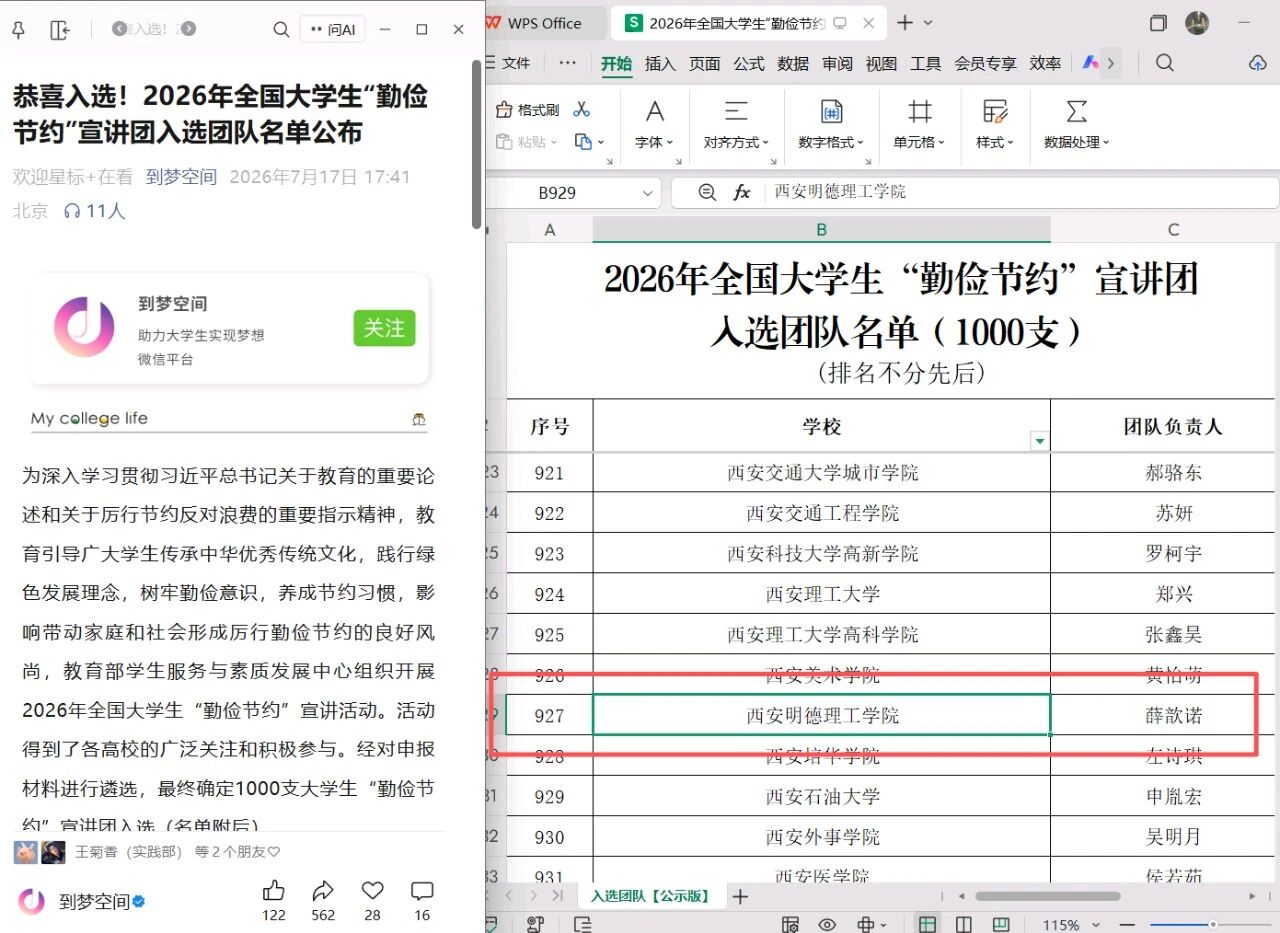Open the 到梦空间 author link under title
1280x933 pixels.
point(181,177)
